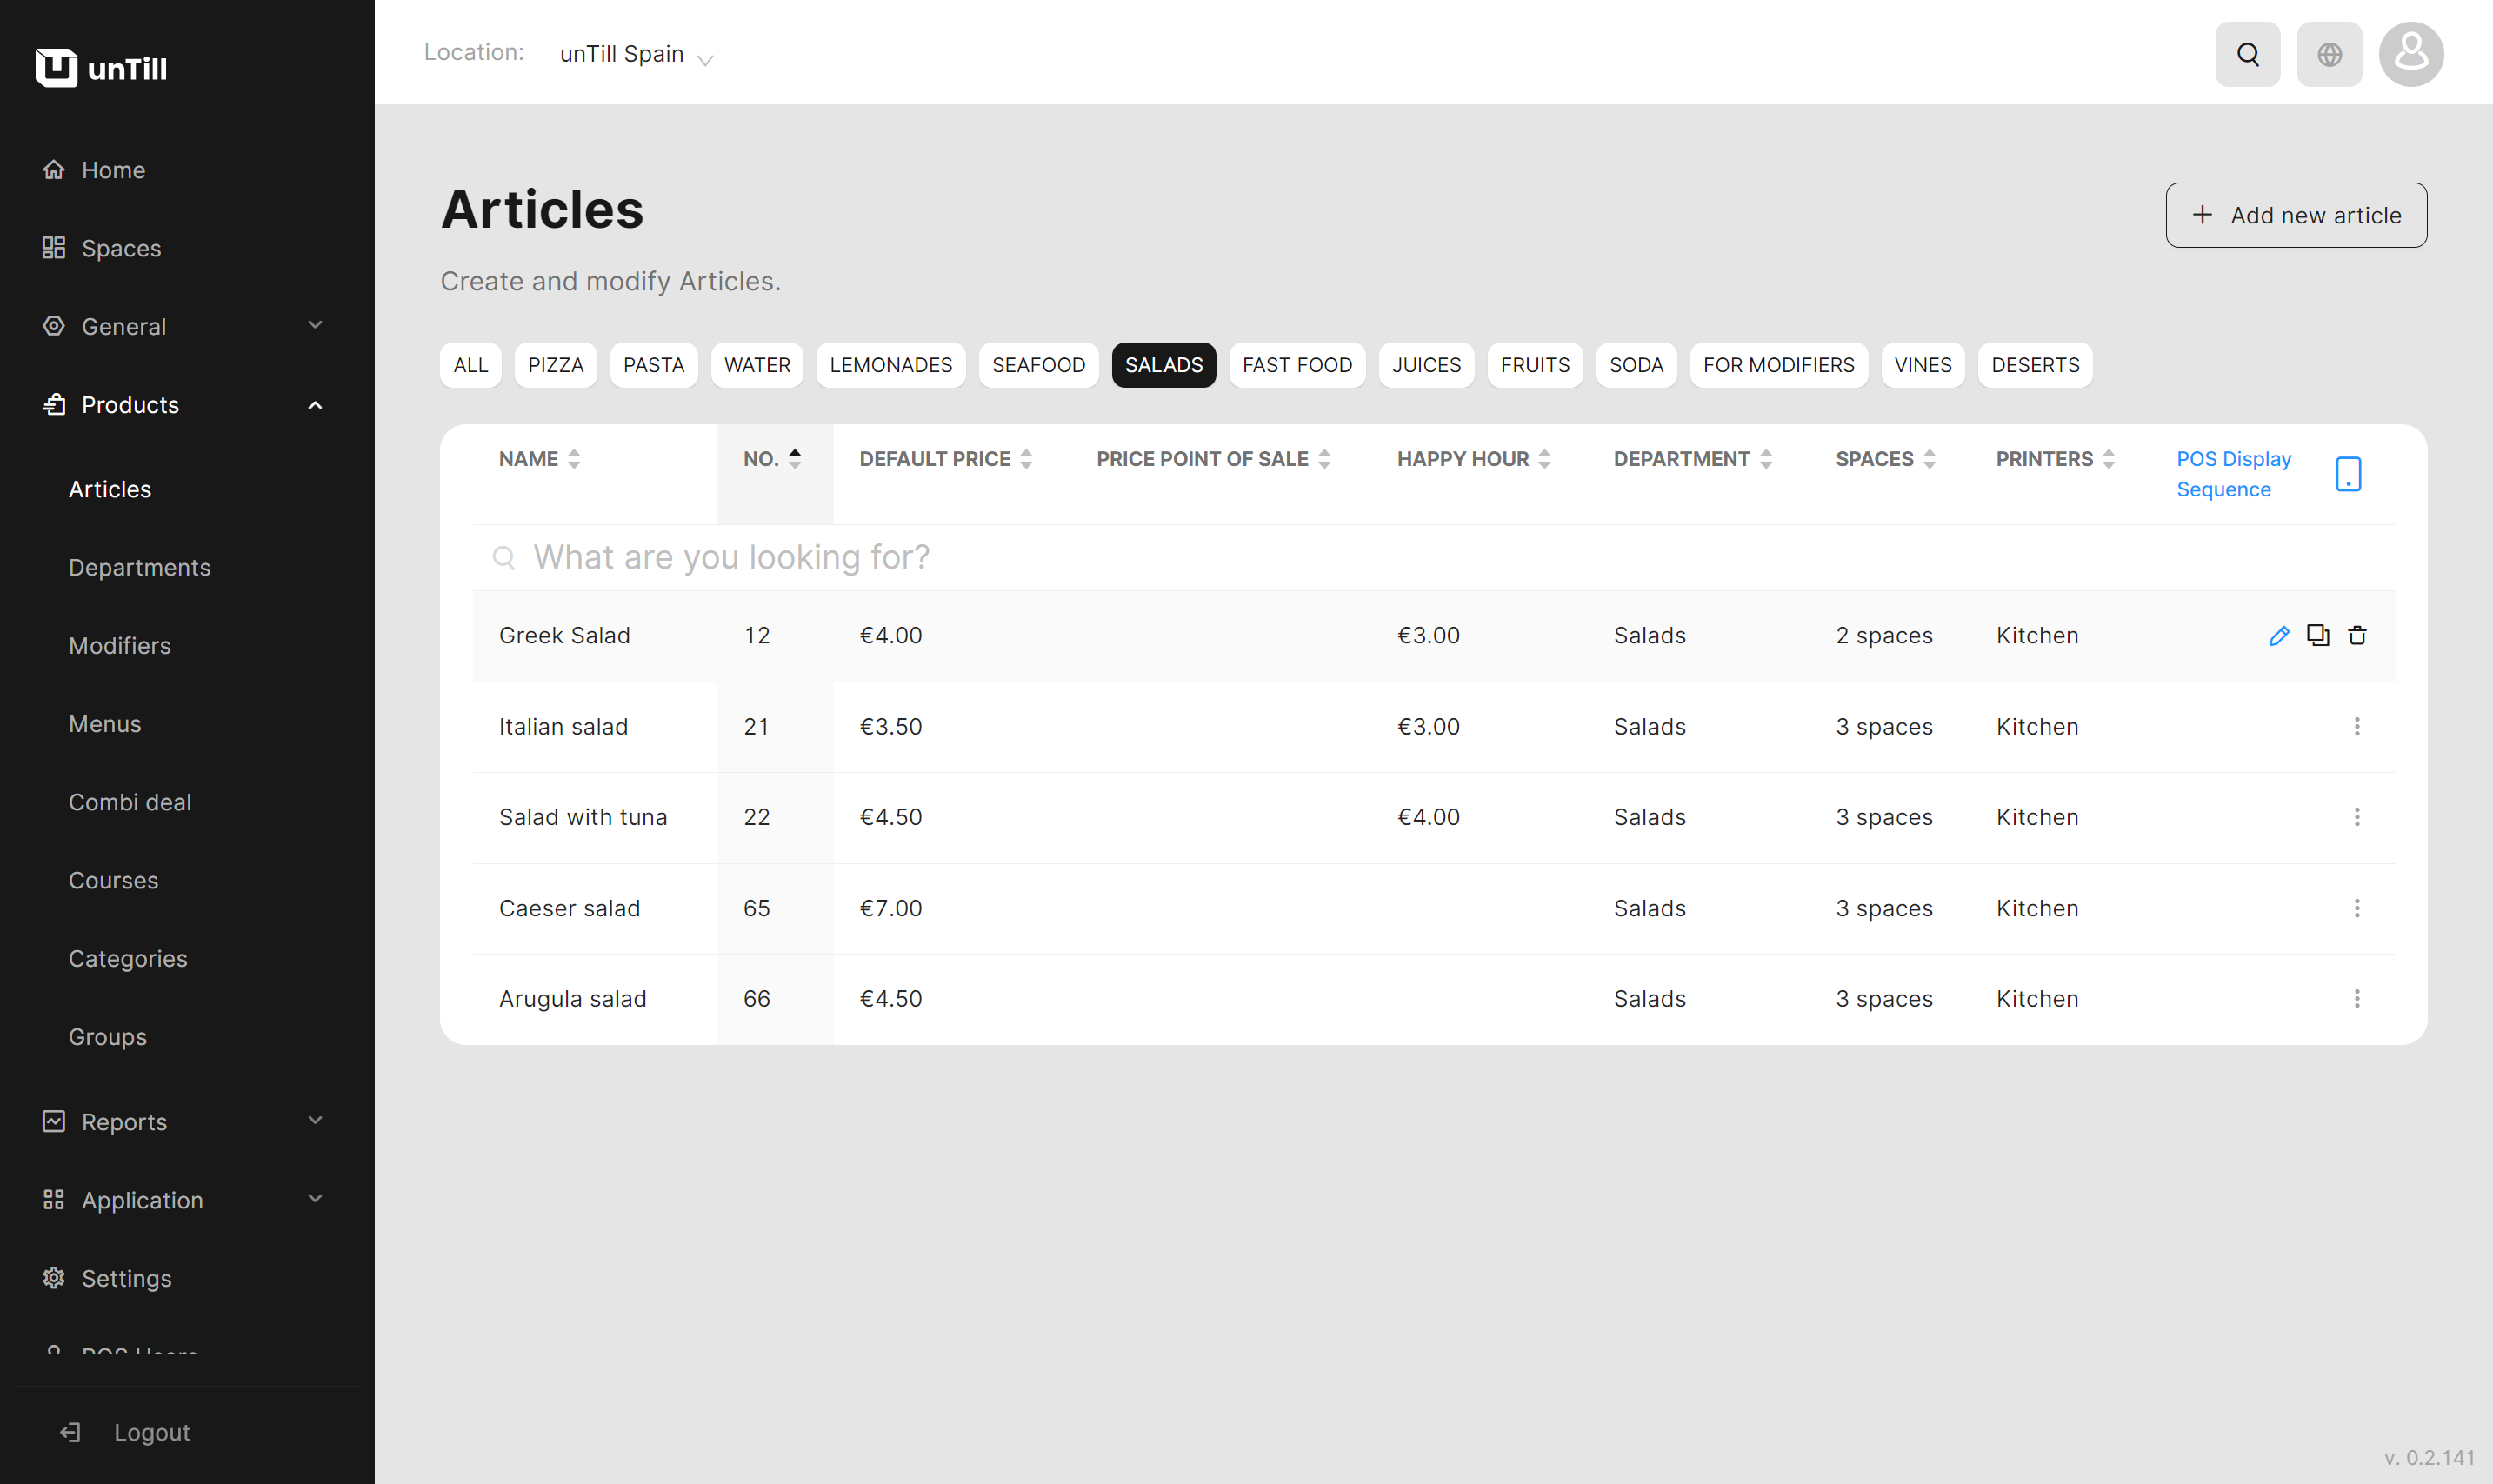Image resolution: width=2493 pixels, height=1484 pixels.
Task: Delete Greek Salad using the trash icon
Action: tap(2357, 636)
